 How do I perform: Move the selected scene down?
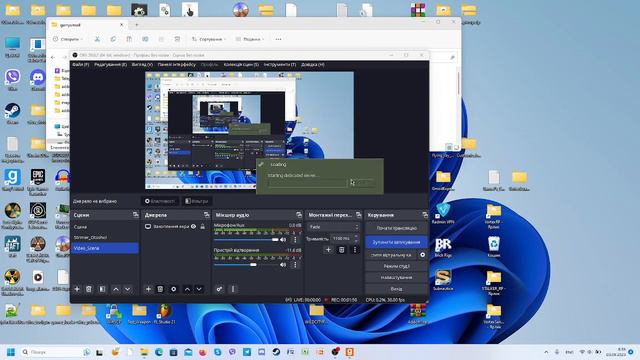tap(128, 289)
